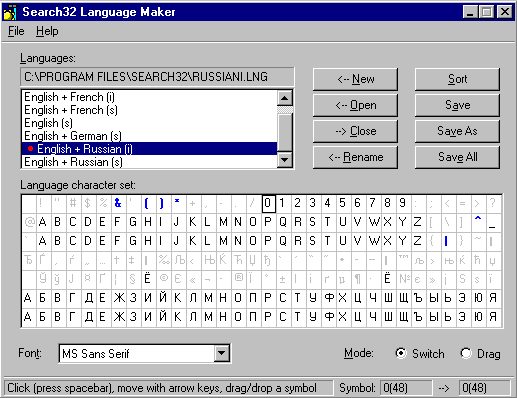Screen dimensions: 517x398
Task: Close the Search32 Language Maker window
Action: pyautogui.click(x=505, y=12)
